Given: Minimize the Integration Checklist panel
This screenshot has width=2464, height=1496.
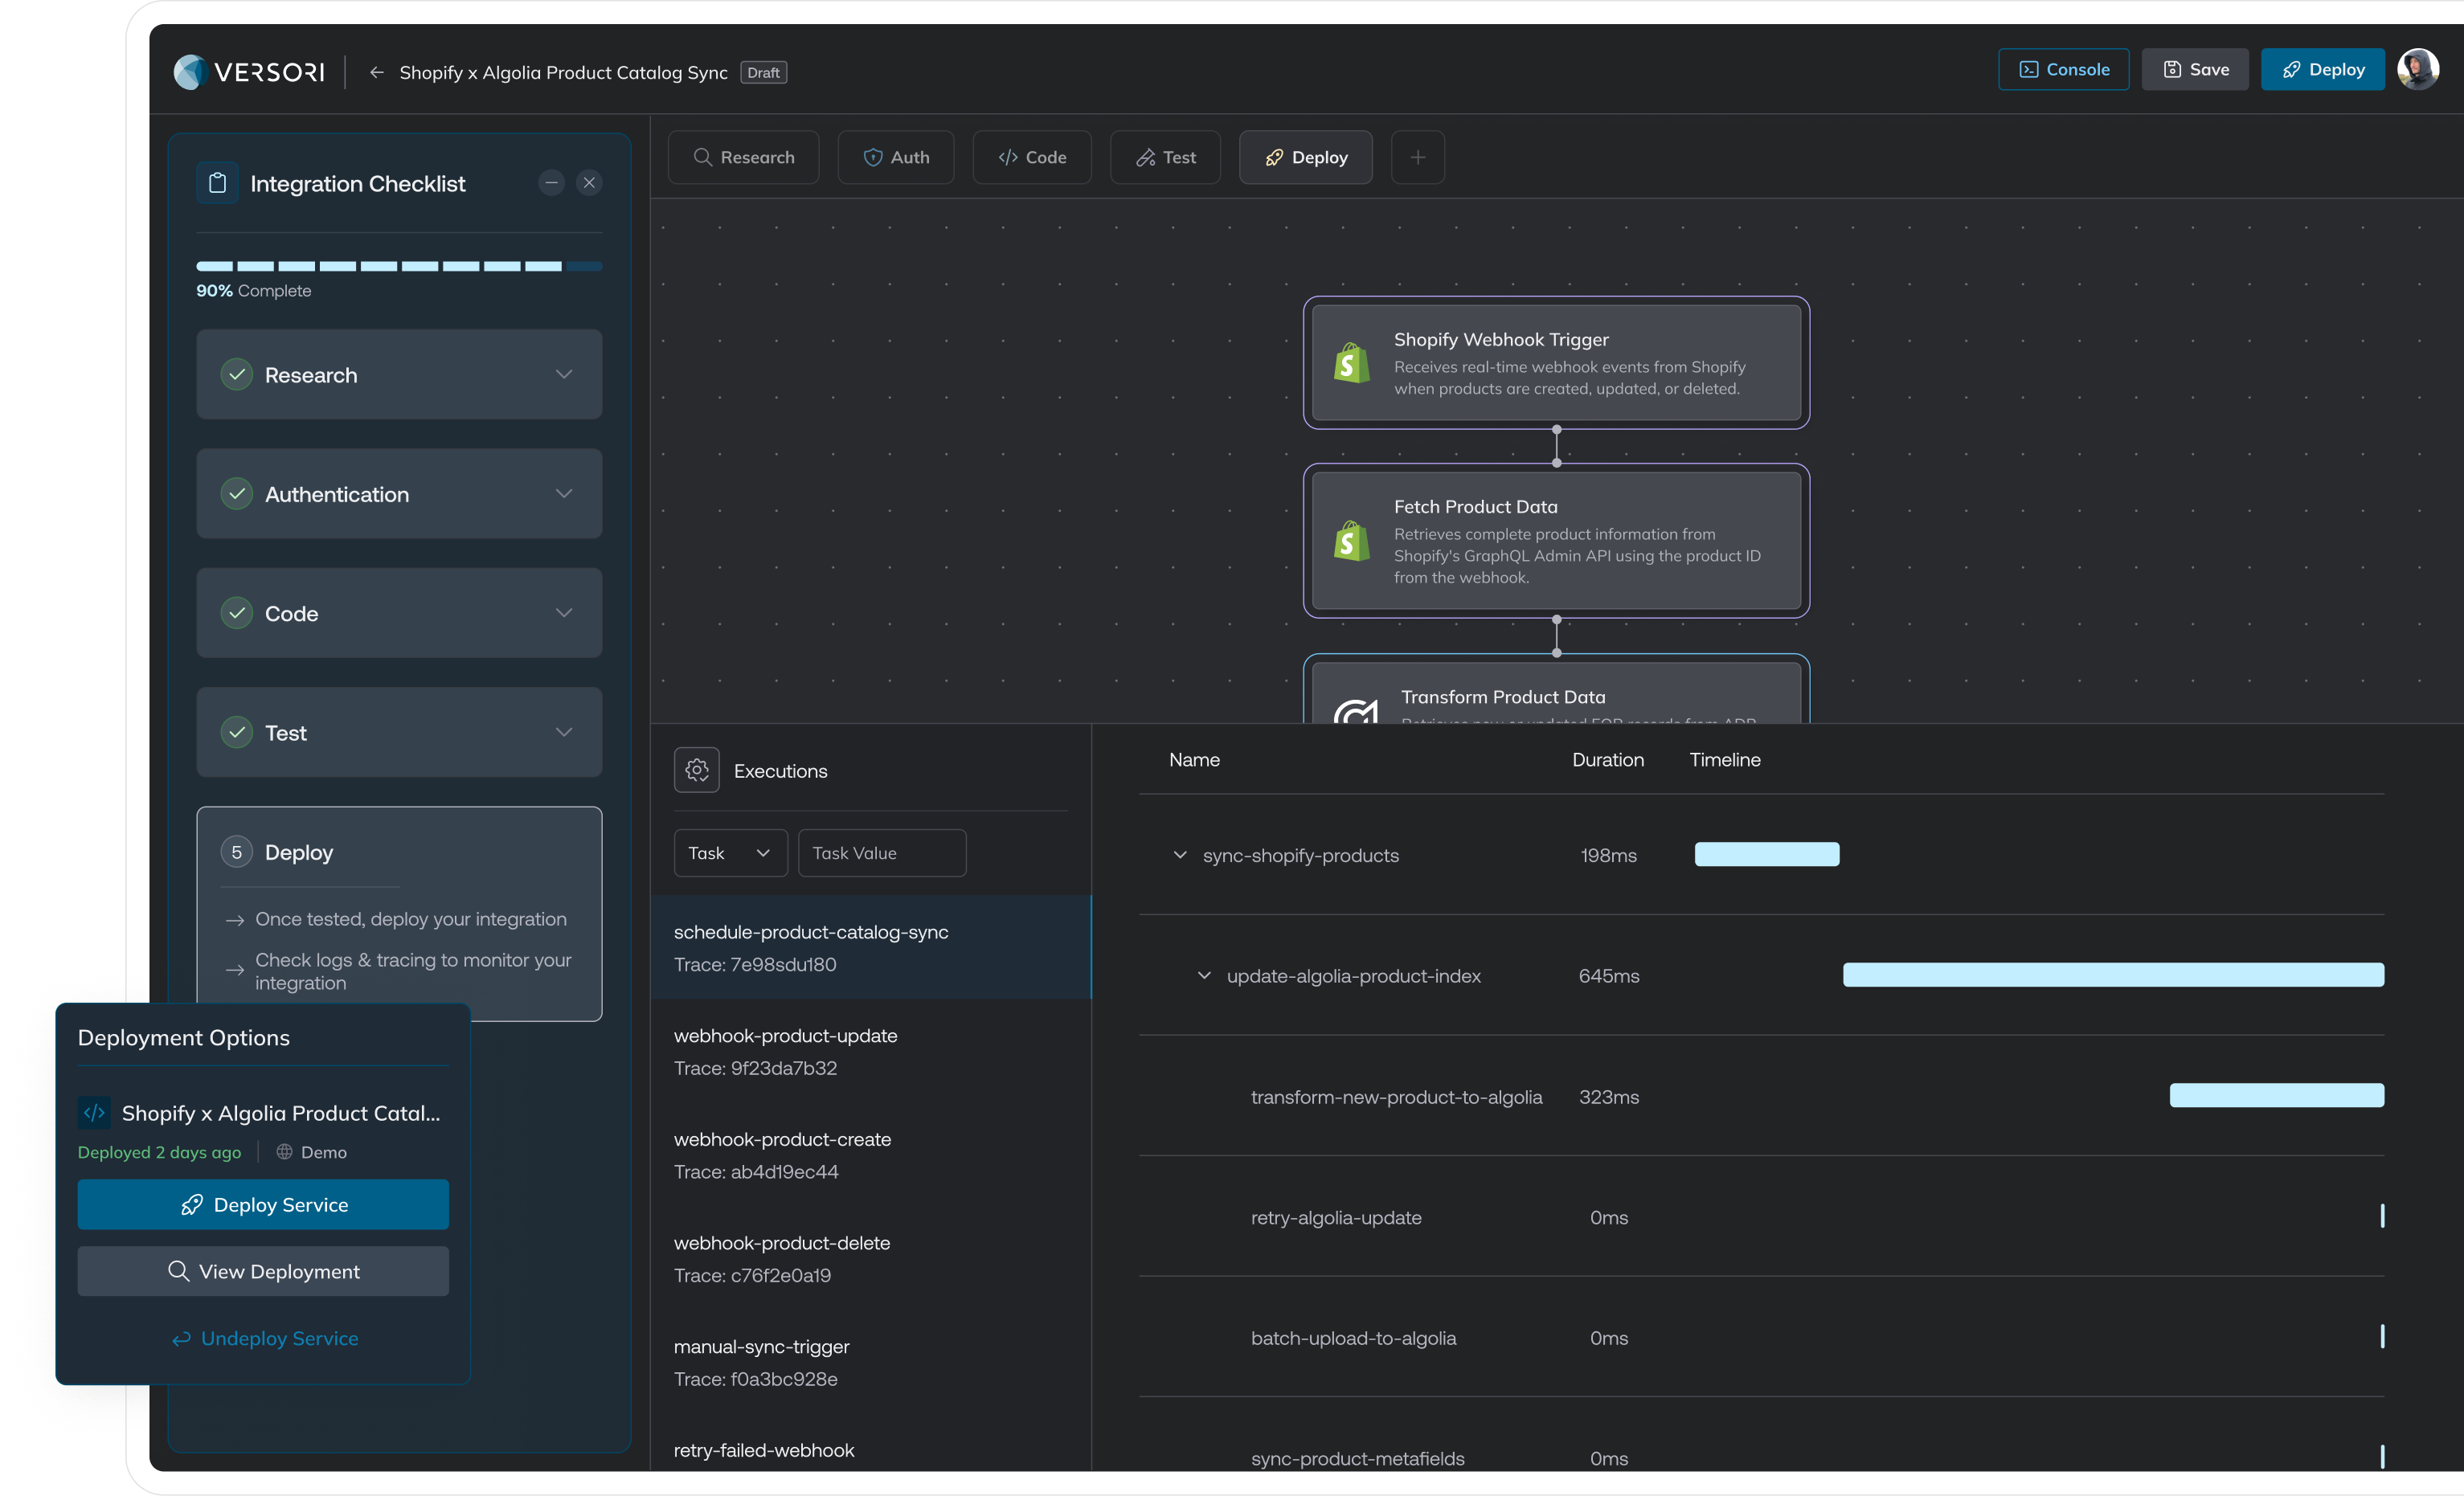Looking at the screenshot, I should [x=551, y=183].
